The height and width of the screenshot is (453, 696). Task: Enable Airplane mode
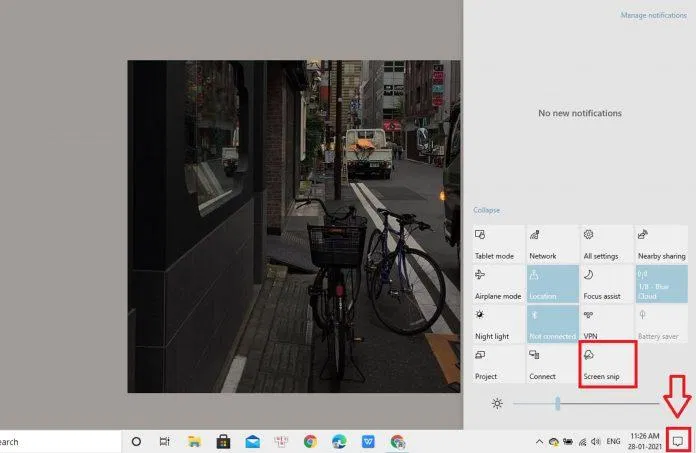[x=499, y=284]
